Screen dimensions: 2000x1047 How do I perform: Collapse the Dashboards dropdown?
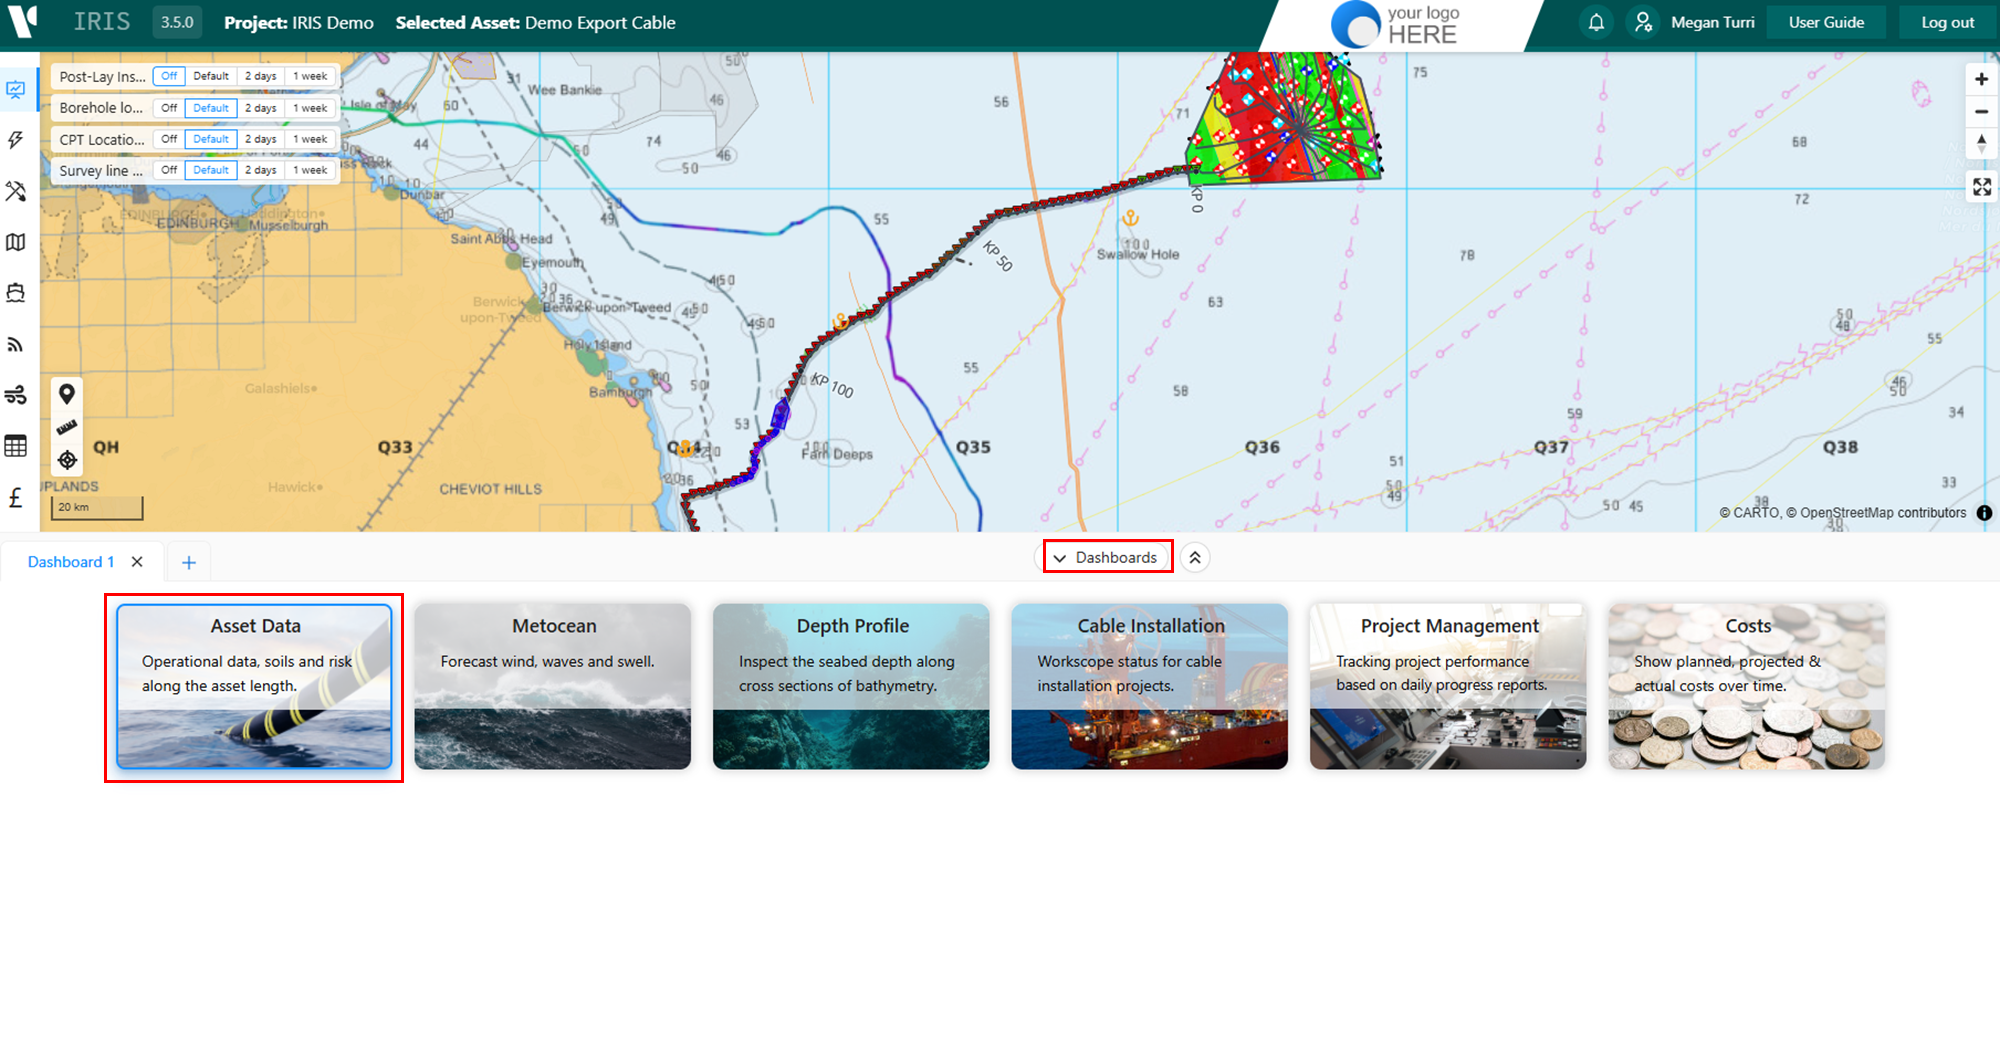pyautogui.click(x=1107, y=557)
